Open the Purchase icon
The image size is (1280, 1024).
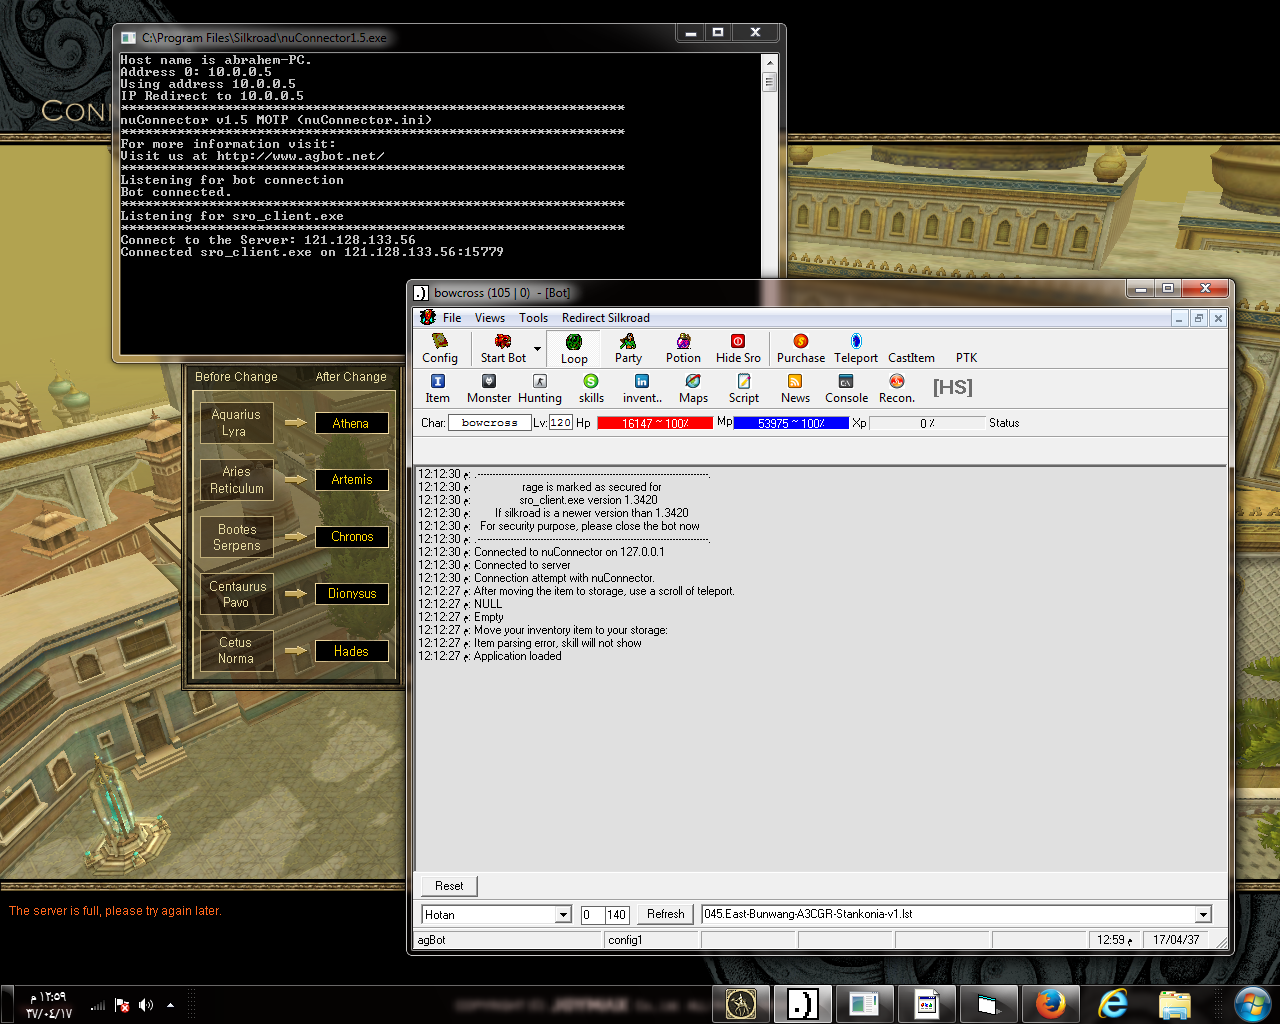click(800, 348)
